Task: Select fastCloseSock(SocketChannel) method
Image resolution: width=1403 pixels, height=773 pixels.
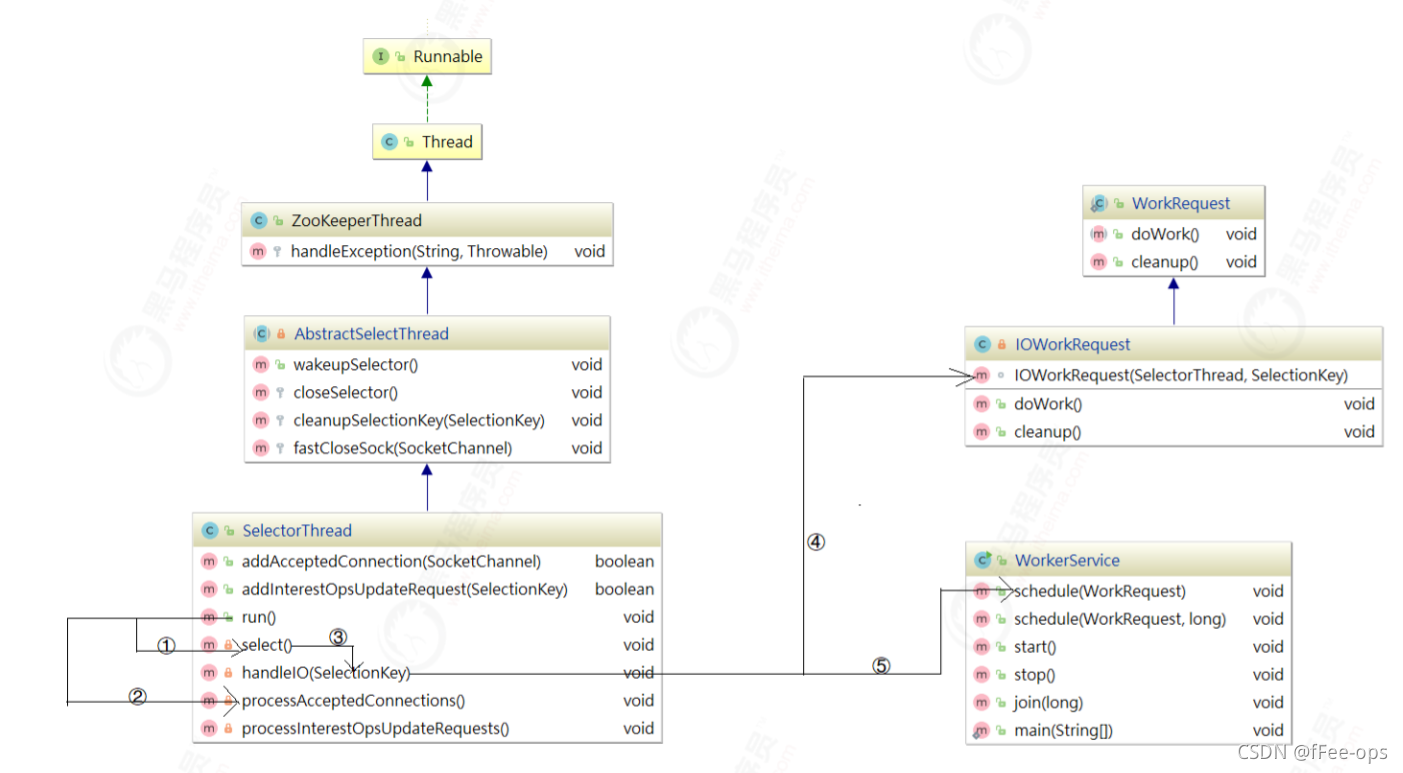Action: (402, 449)
